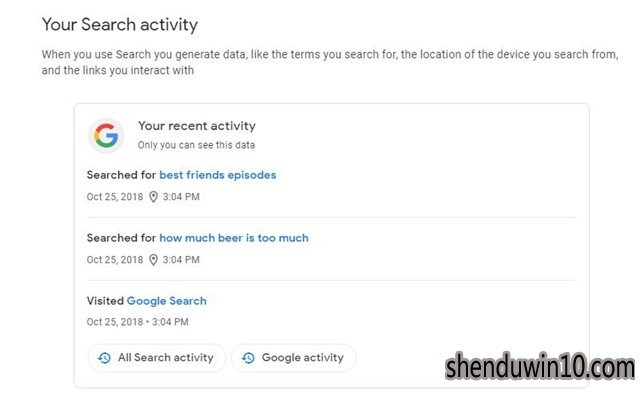Click the second 'Searched for' label

pos(121,238)
